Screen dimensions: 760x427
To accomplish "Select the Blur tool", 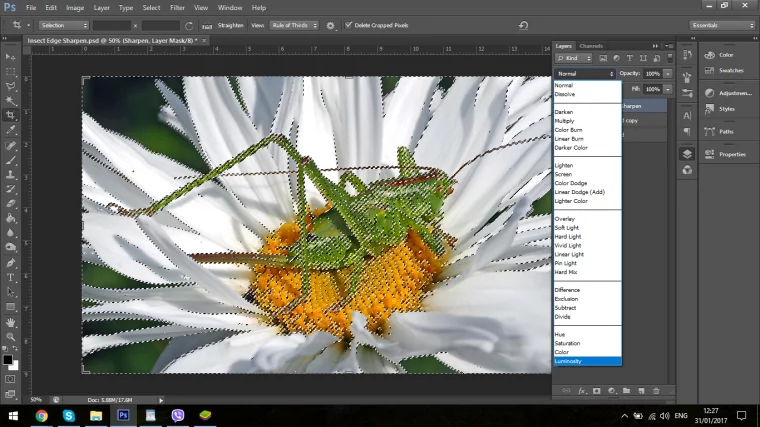I will [x=10, y=233].
